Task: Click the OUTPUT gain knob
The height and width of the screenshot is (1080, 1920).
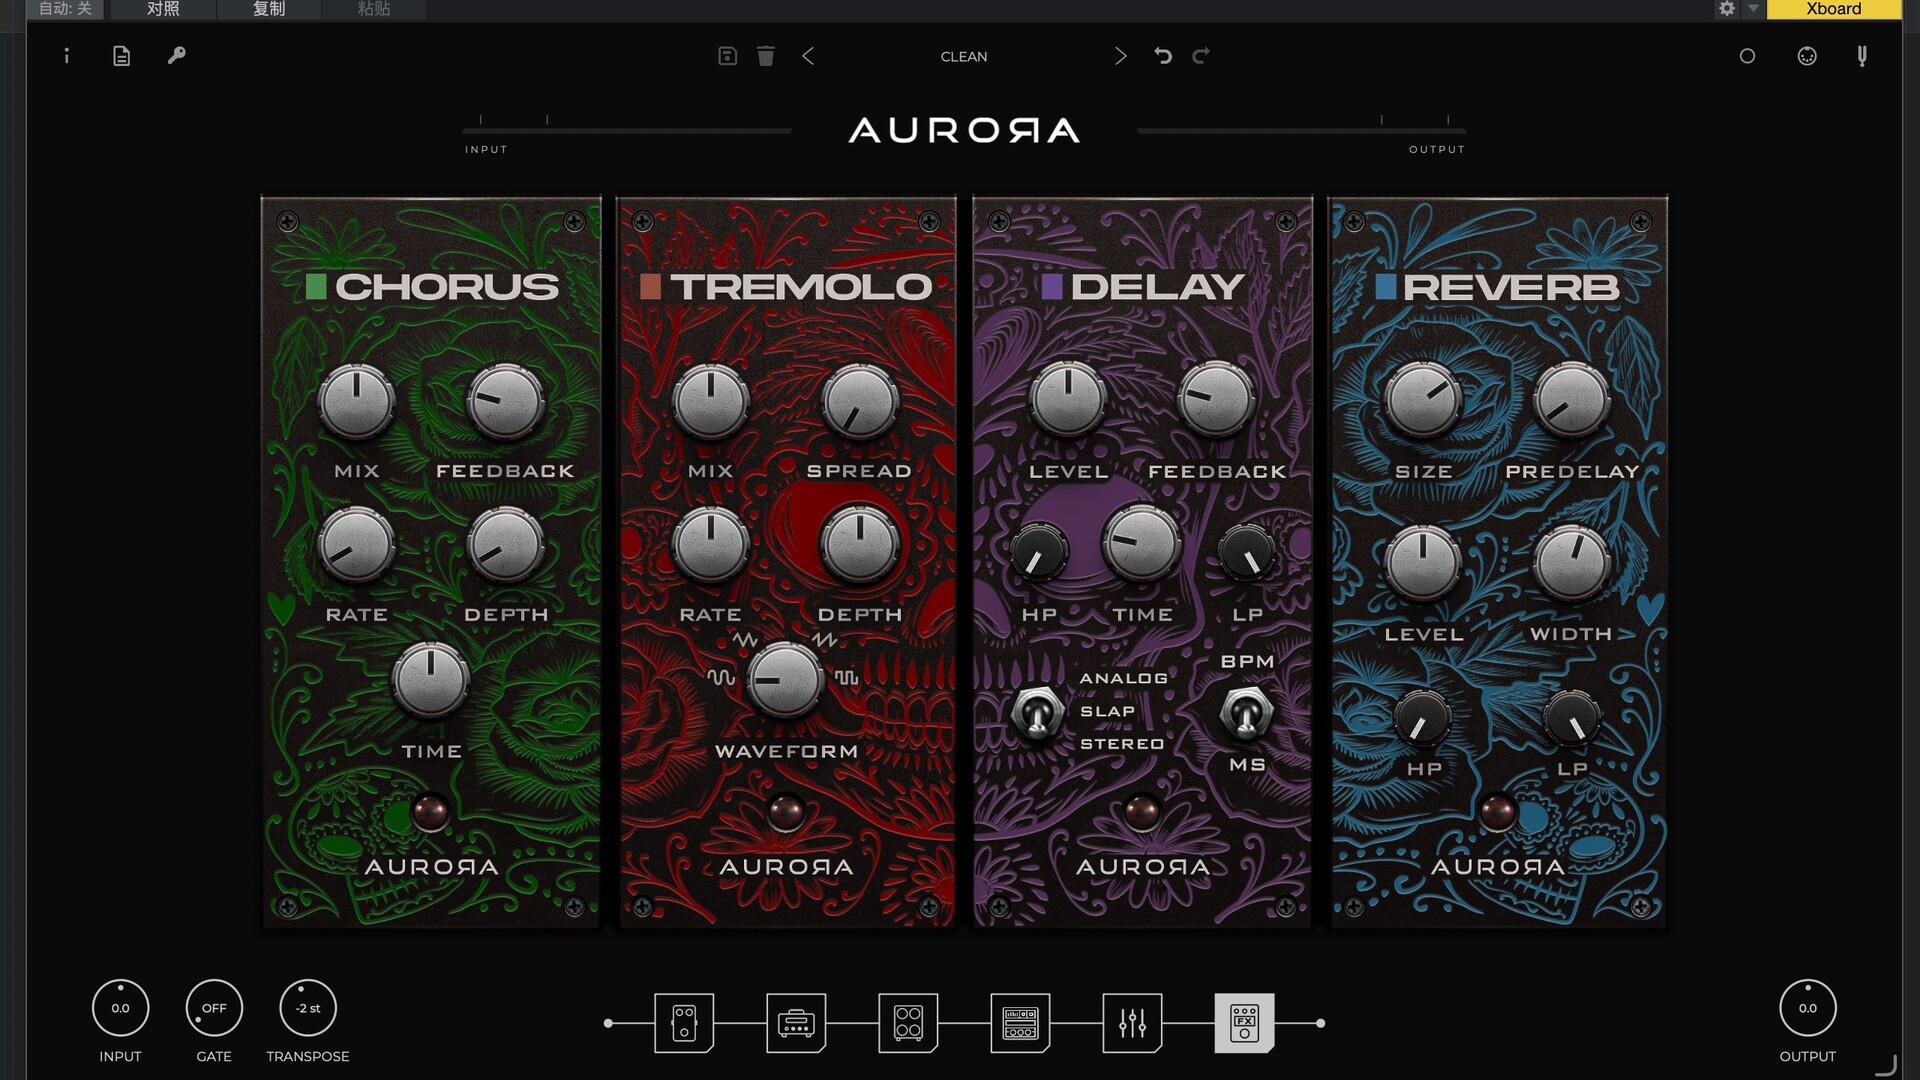Action: point(1807,1008)
